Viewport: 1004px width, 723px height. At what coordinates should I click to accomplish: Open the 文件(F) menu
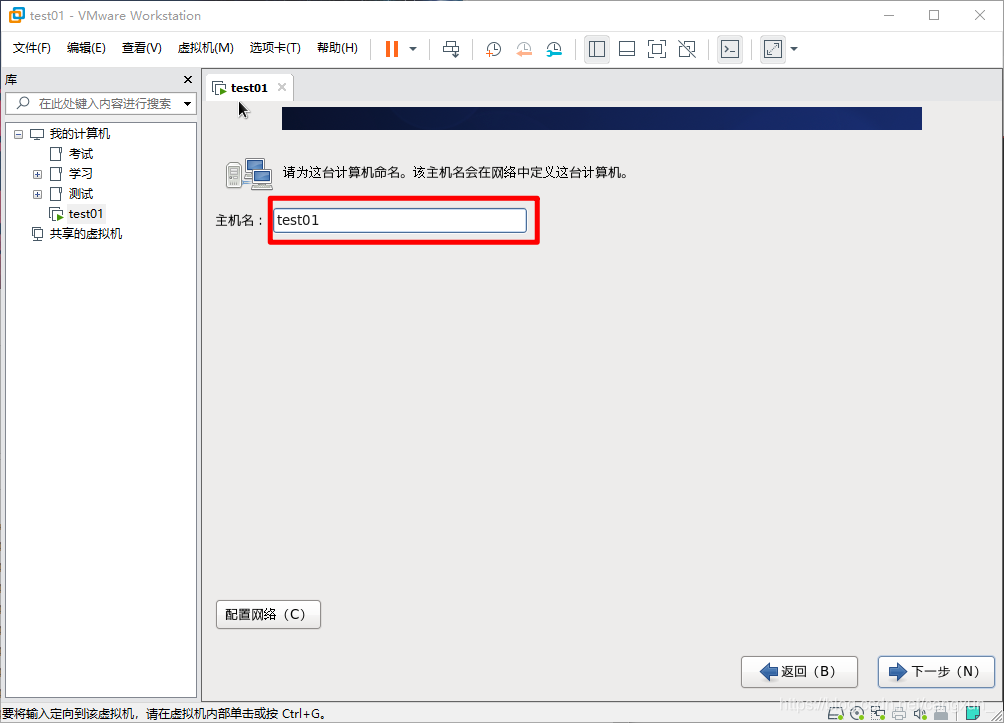point(31,48)
